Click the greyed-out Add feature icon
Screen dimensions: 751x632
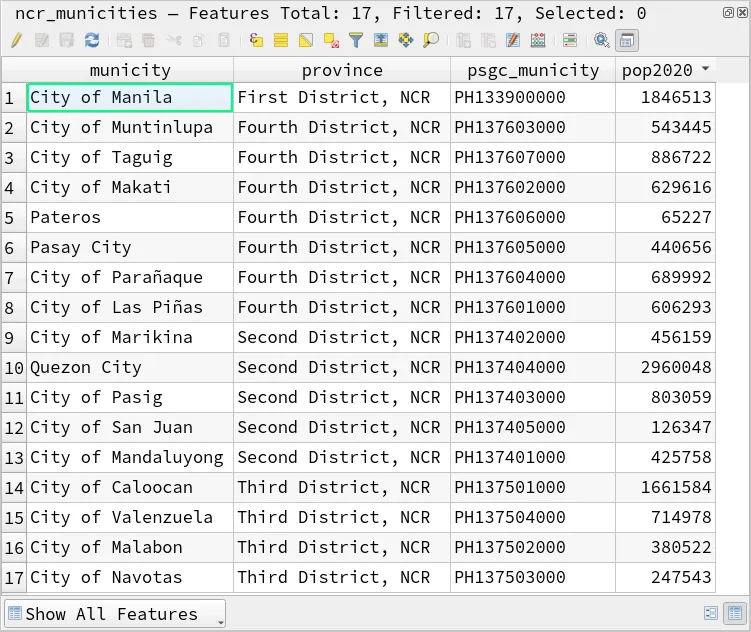(124, 40)
